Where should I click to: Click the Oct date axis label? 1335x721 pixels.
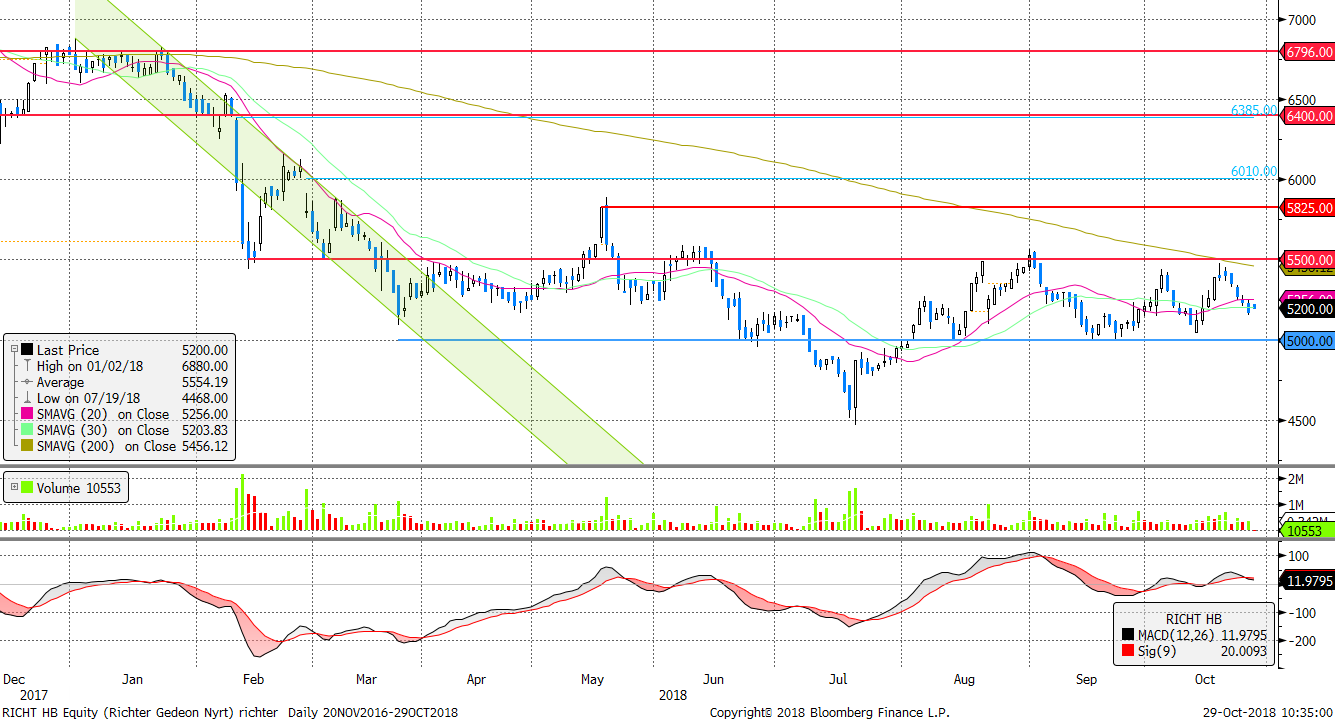[x=1205, y=679]
